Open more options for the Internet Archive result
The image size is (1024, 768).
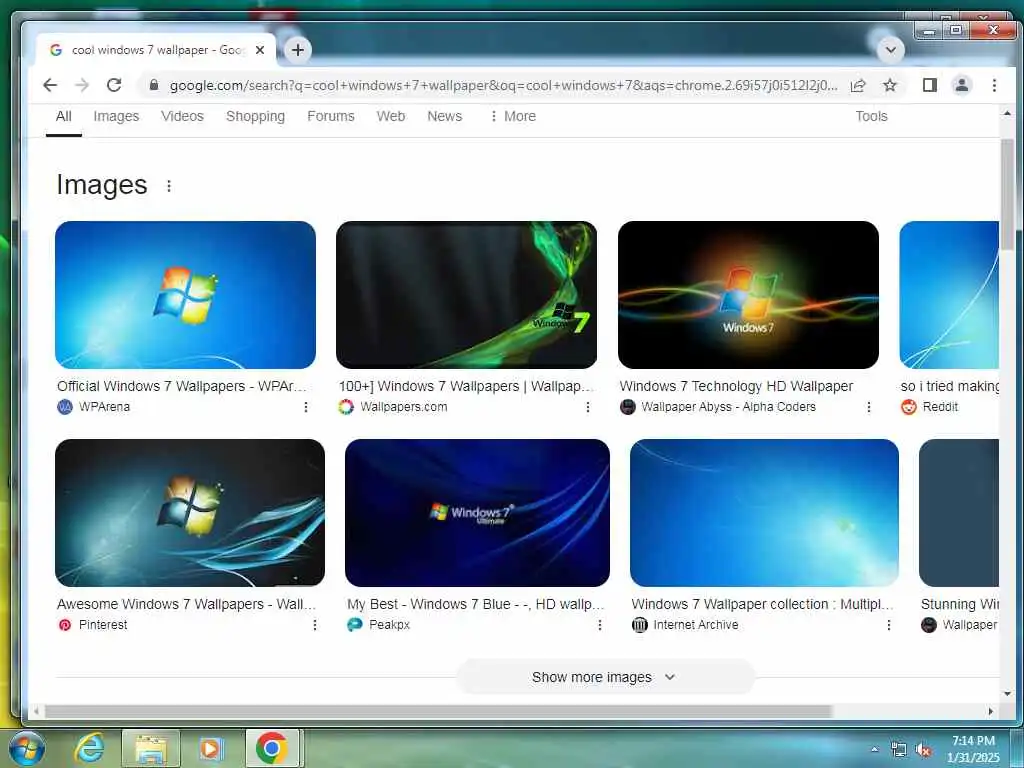[888, 625]
